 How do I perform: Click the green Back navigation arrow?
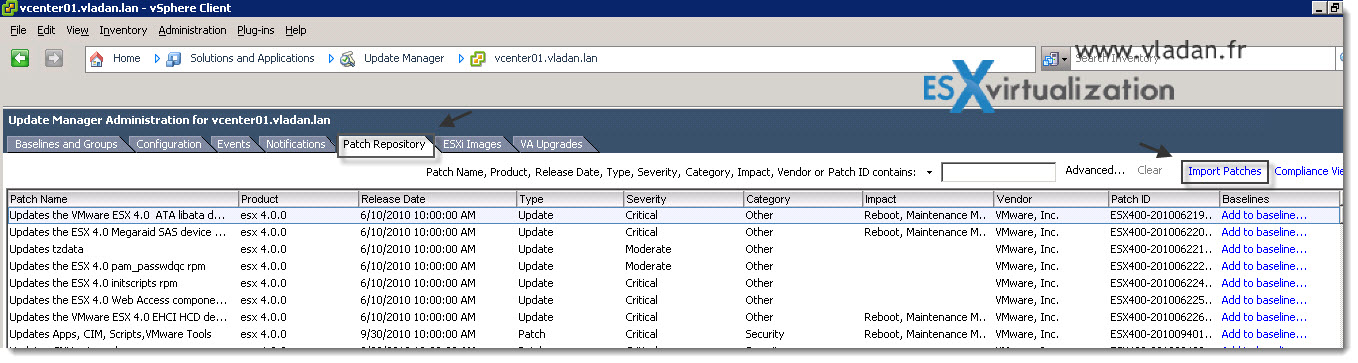[x=20, y=58]
